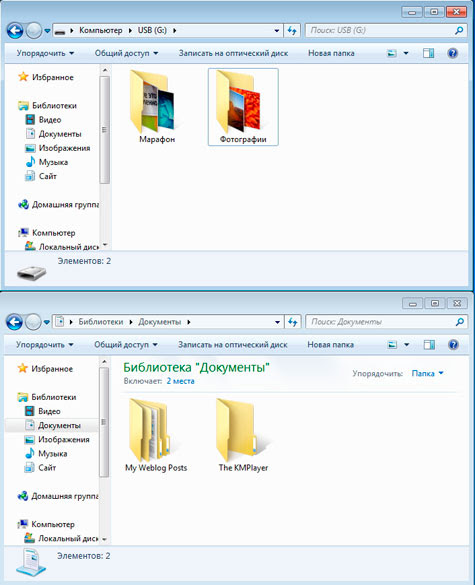Toggle the preview pane icon in USB window

pyautogui.click(x=428, y=53)
